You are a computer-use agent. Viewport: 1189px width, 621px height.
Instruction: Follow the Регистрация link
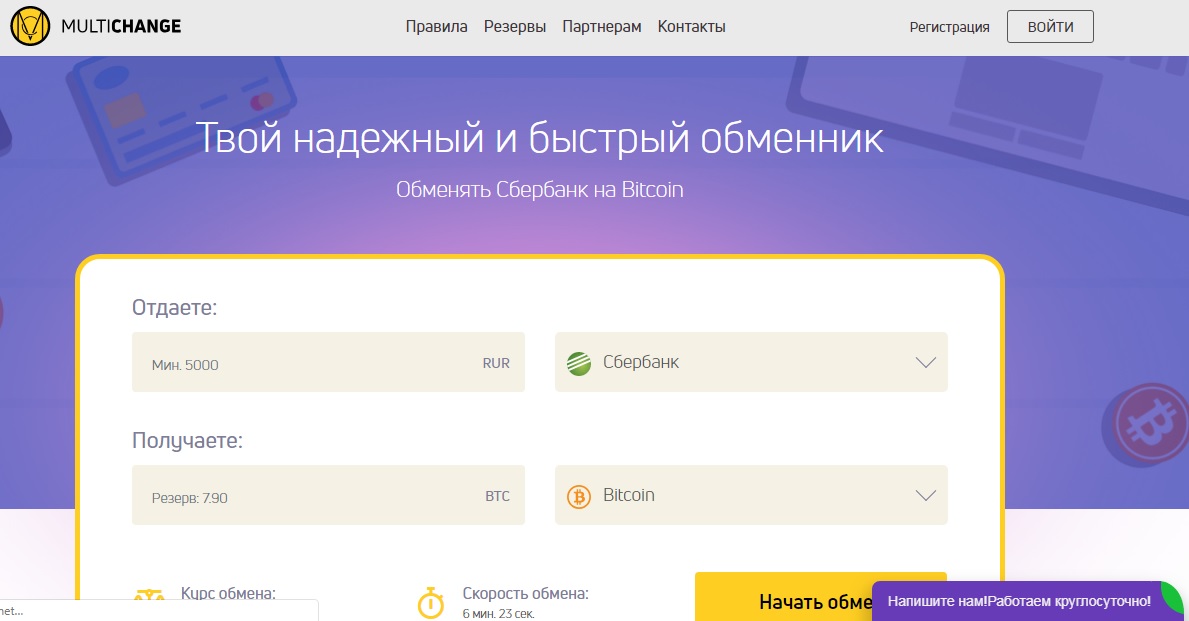[949, 27]
